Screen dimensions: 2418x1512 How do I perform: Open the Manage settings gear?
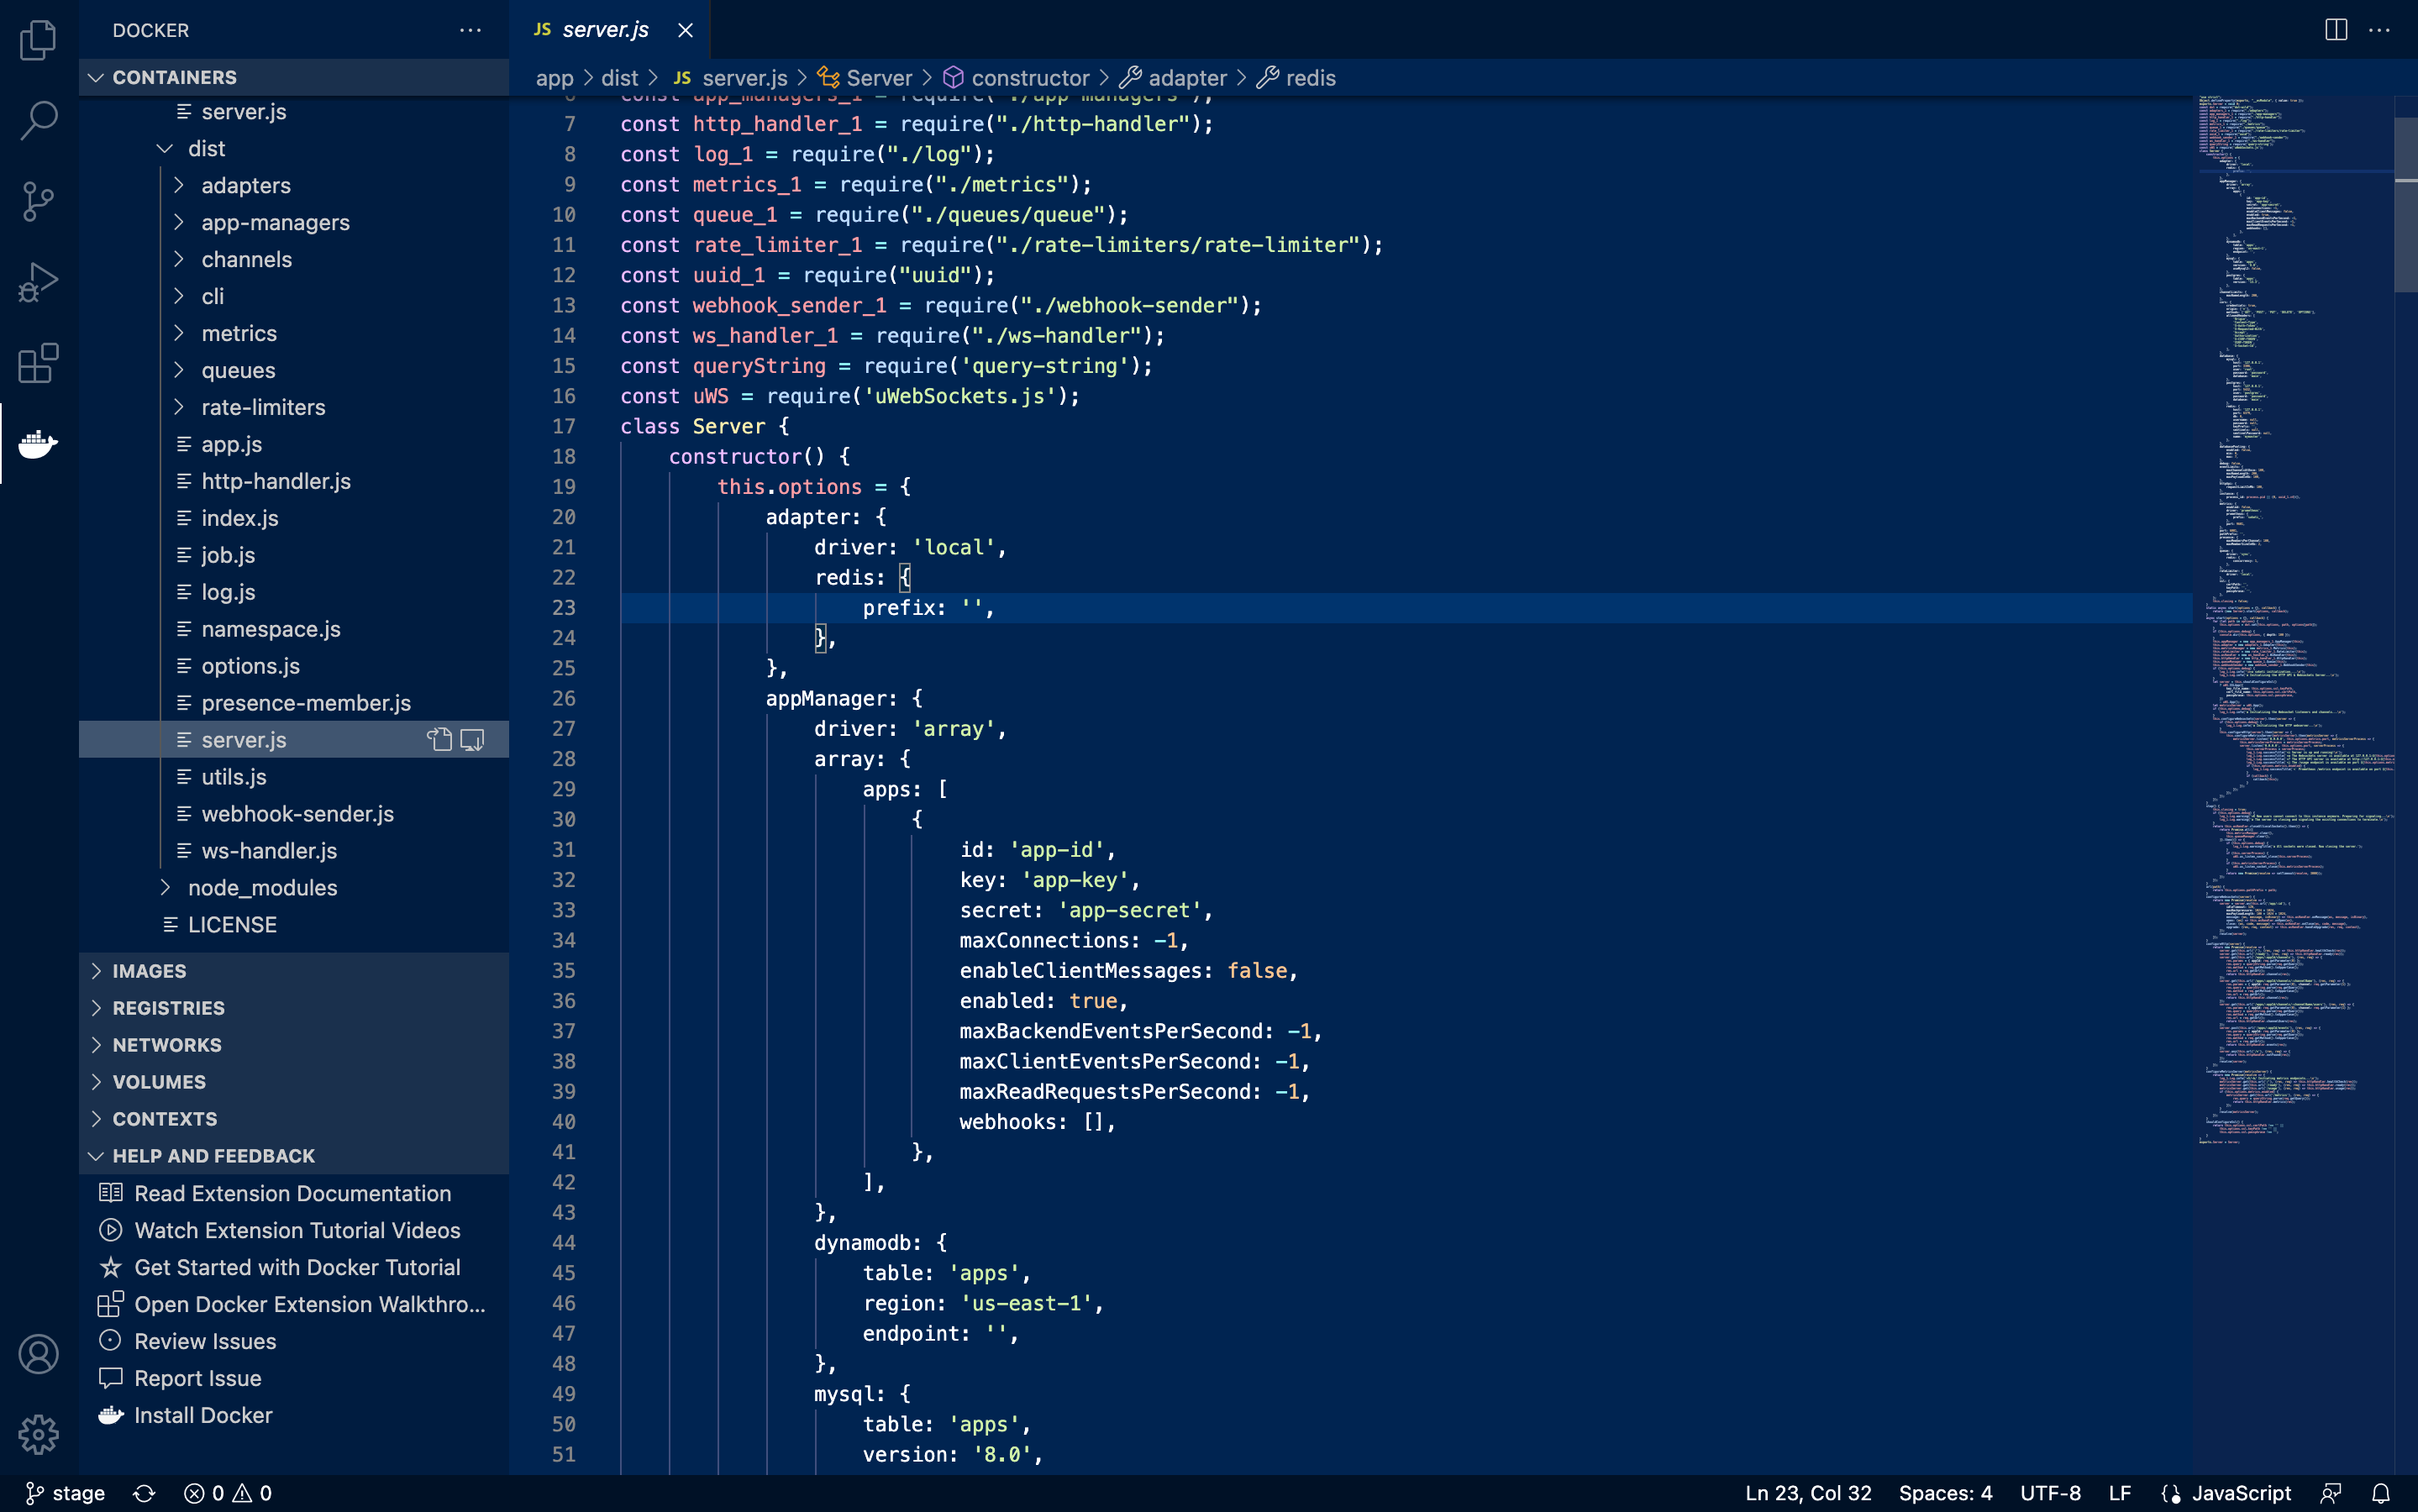(x=38, y=1434)
